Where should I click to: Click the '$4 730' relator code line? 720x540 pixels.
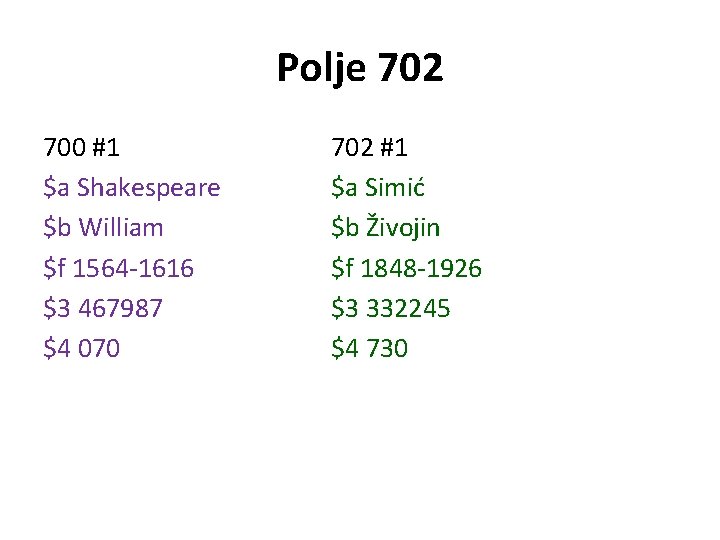[370, 348]
